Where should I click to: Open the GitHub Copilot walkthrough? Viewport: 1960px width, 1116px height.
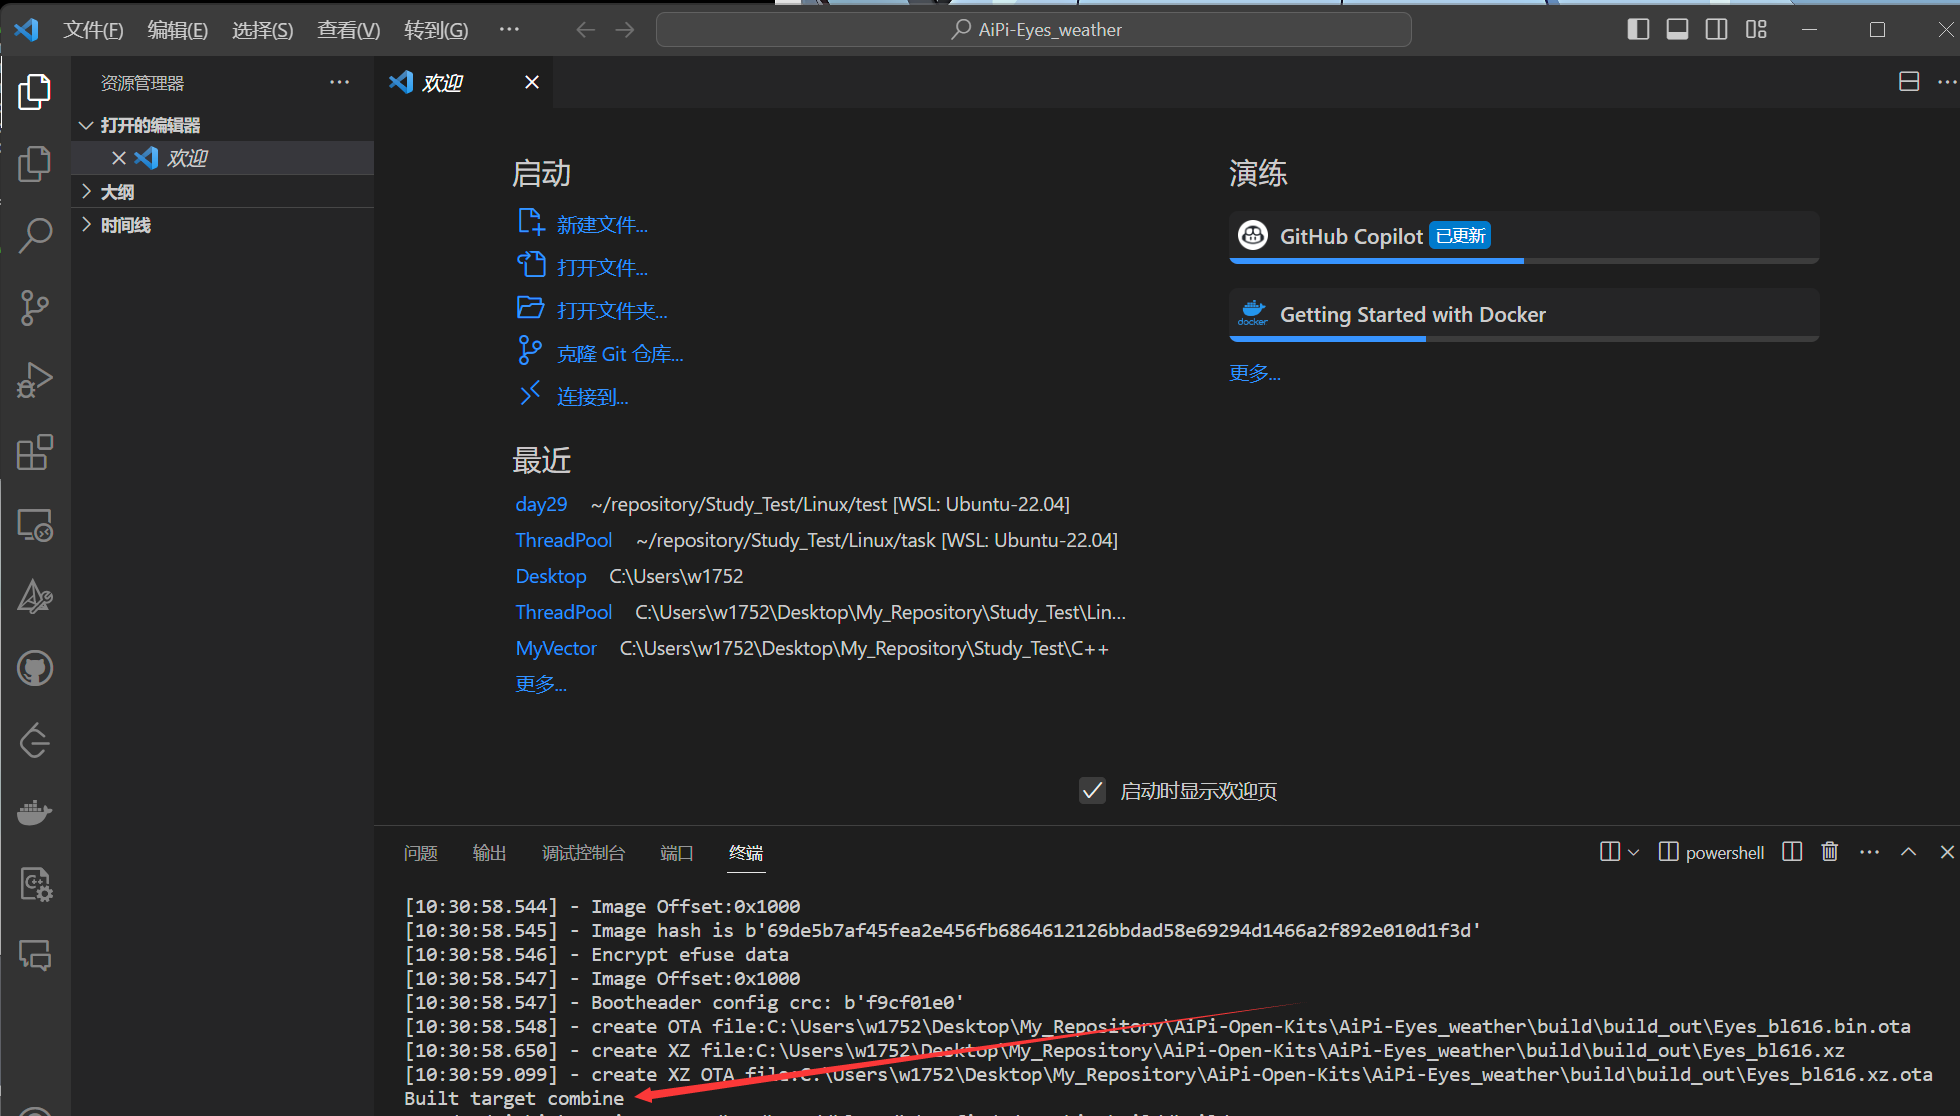pos(1523,237)
